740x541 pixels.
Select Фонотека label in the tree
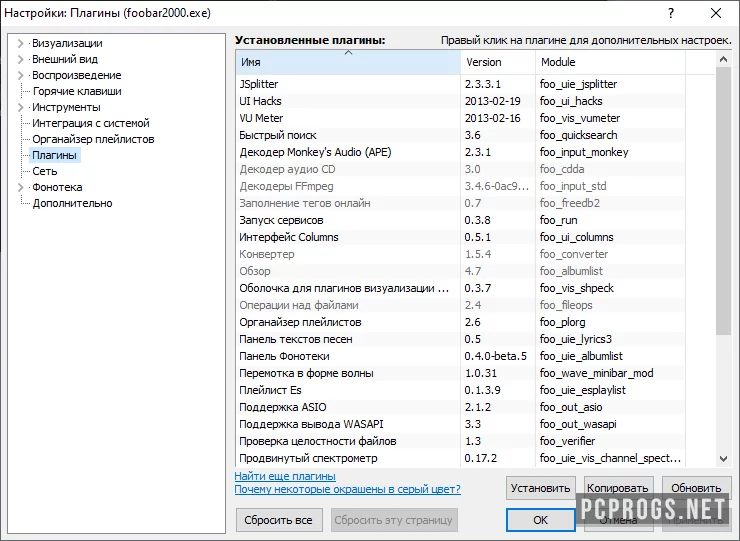pos(57,187)
